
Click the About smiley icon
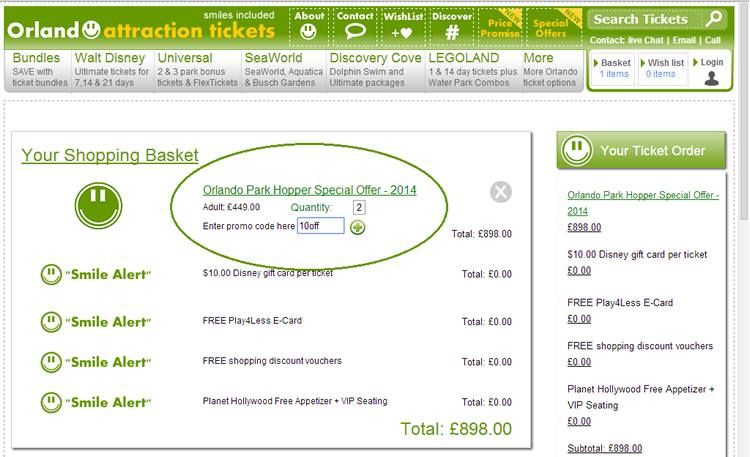tap(309, 32)
